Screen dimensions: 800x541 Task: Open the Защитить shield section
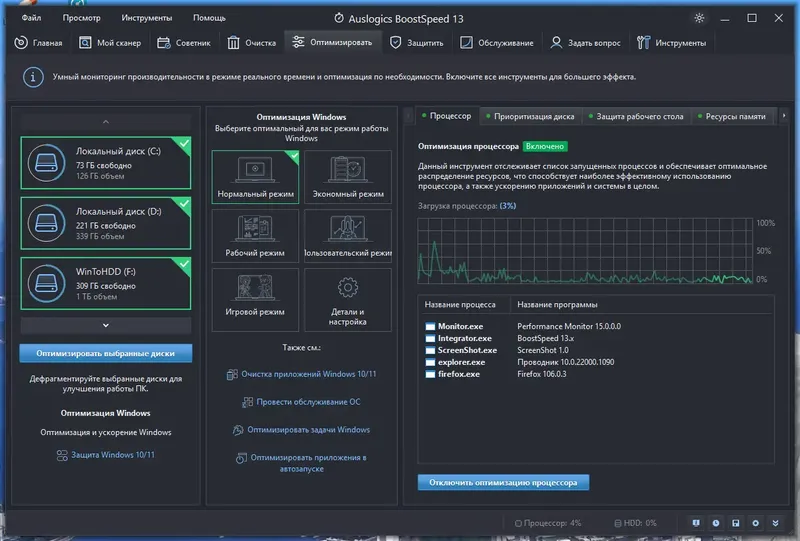(416, 43)
